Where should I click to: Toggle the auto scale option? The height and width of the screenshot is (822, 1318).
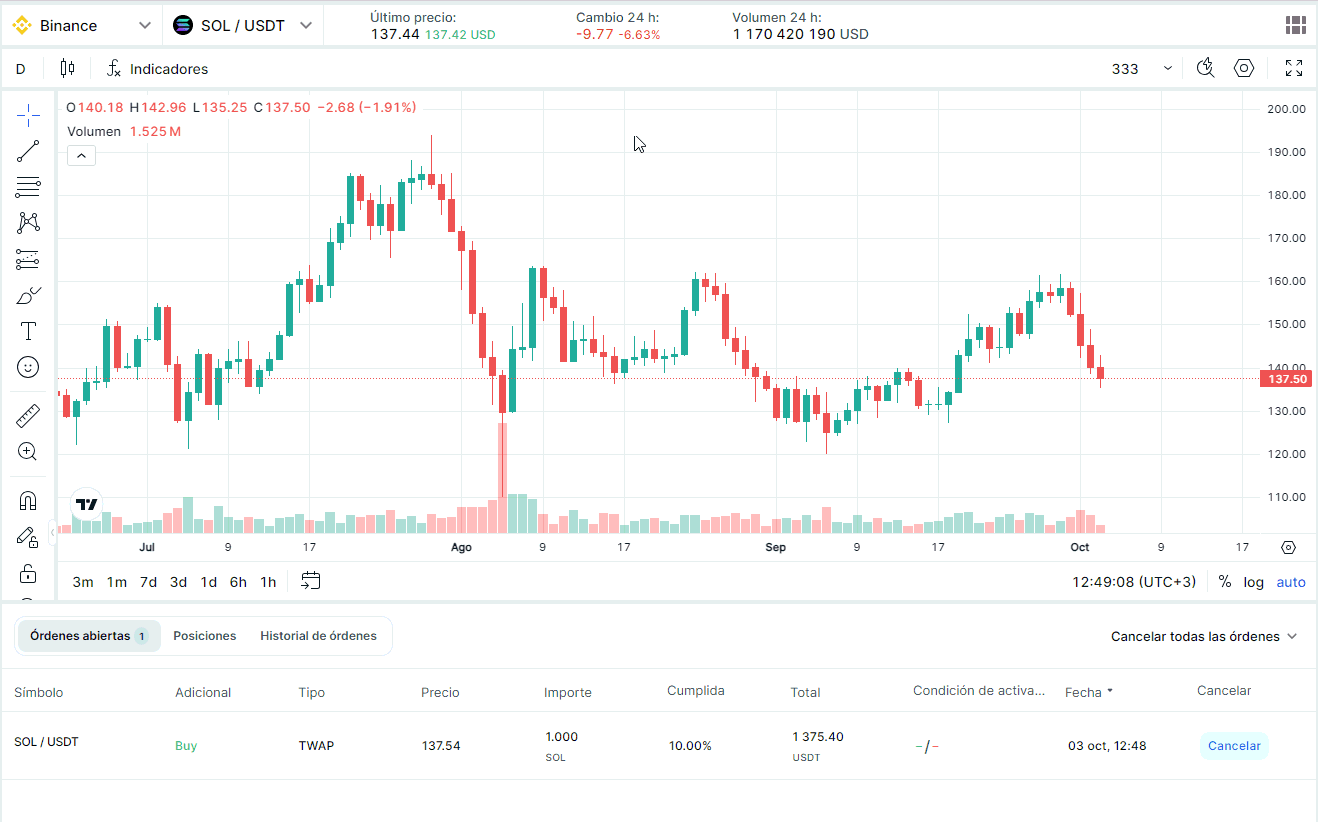pyautogui.click(x=1290, y=582)
